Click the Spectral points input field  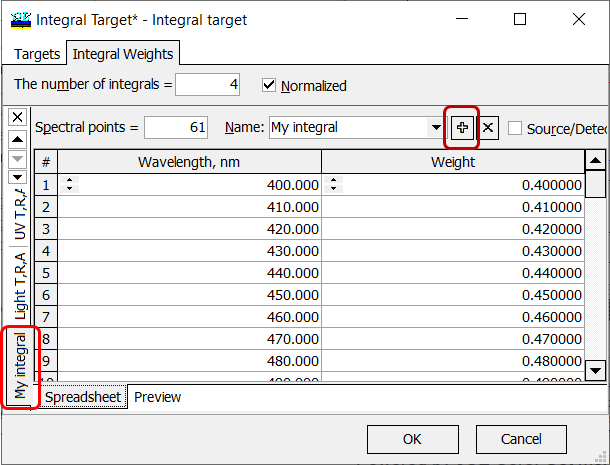click(176, 128)
